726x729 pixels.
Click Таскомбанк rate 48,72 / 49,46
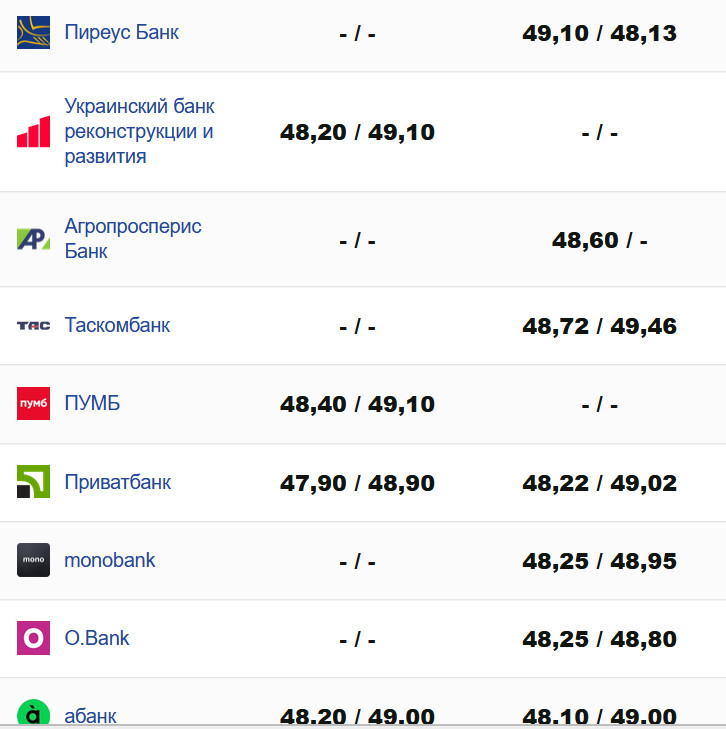pos(599,326)
